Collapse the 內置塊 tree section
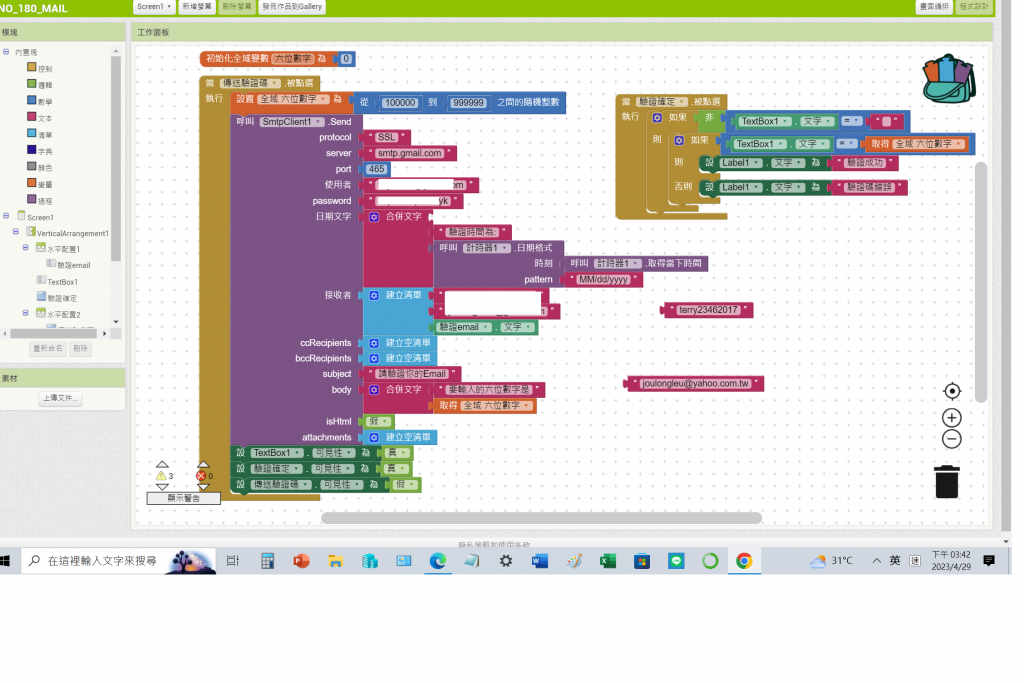This screenshot has height=683, width=1024. (6, 52)
